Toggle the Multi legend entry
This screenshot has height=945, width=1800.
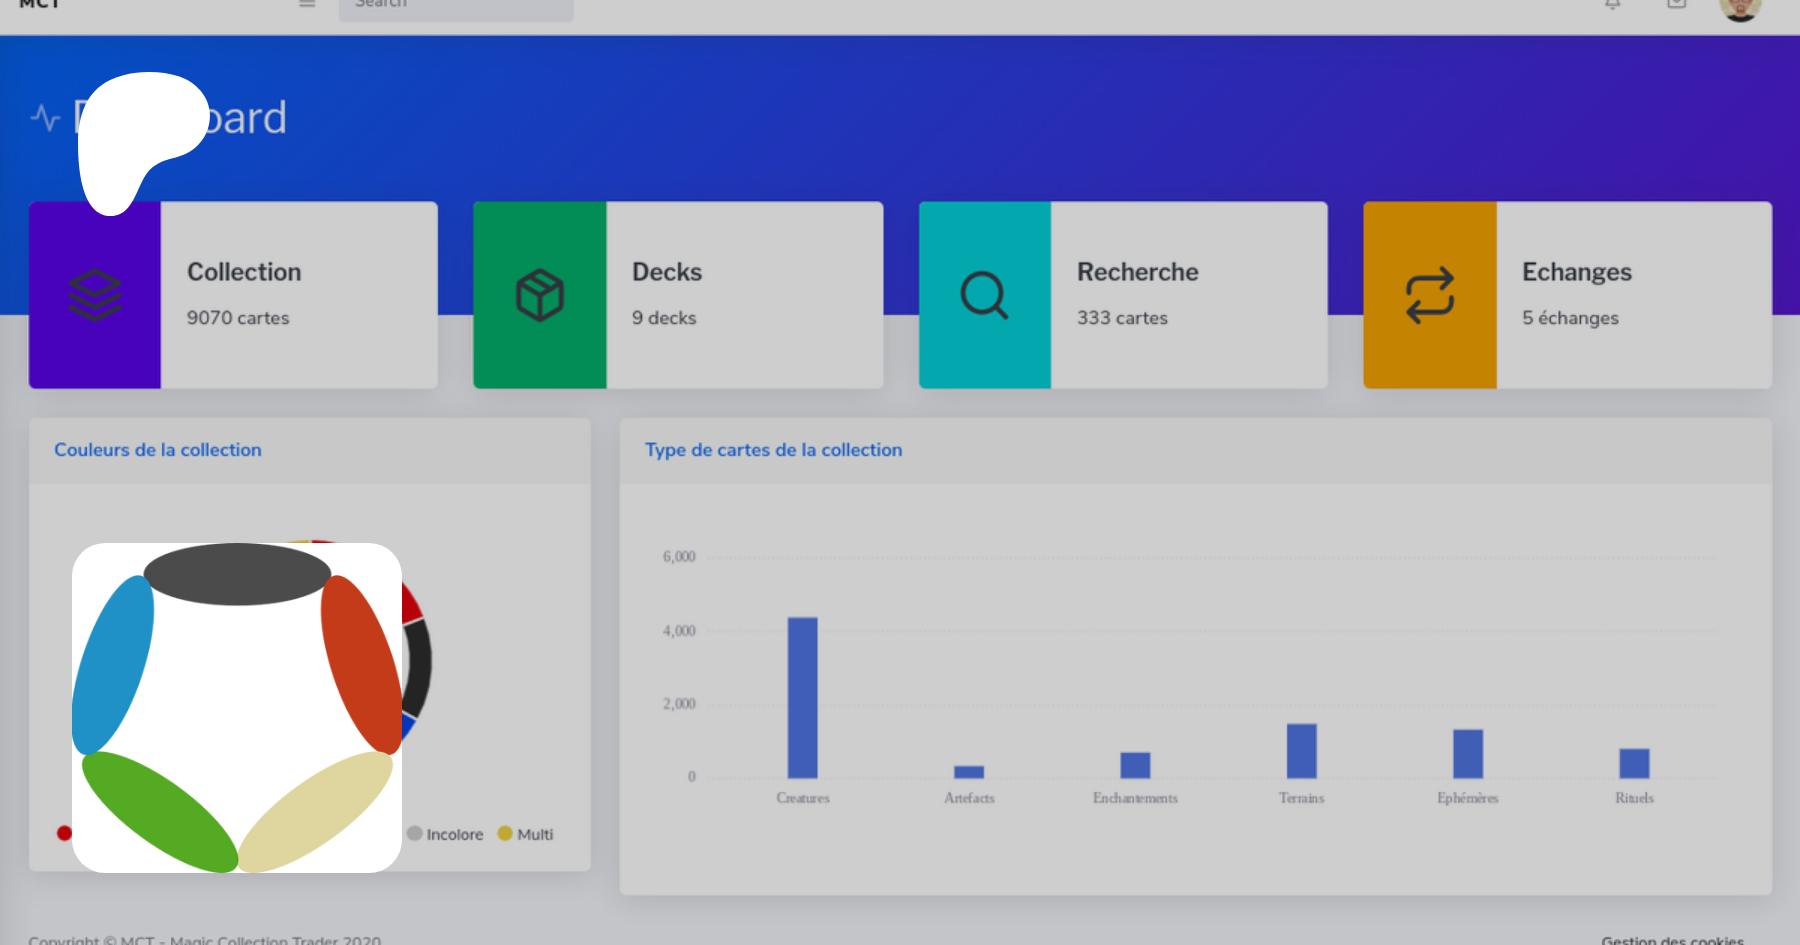click(526, 834)
